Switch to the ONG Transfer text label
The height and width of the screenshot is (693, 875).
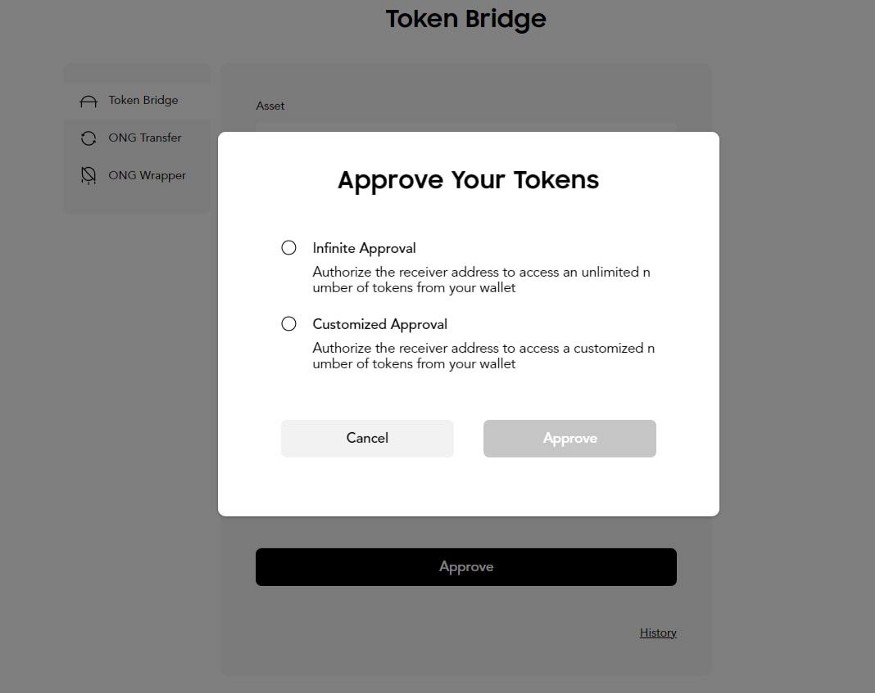pos(145,138)
